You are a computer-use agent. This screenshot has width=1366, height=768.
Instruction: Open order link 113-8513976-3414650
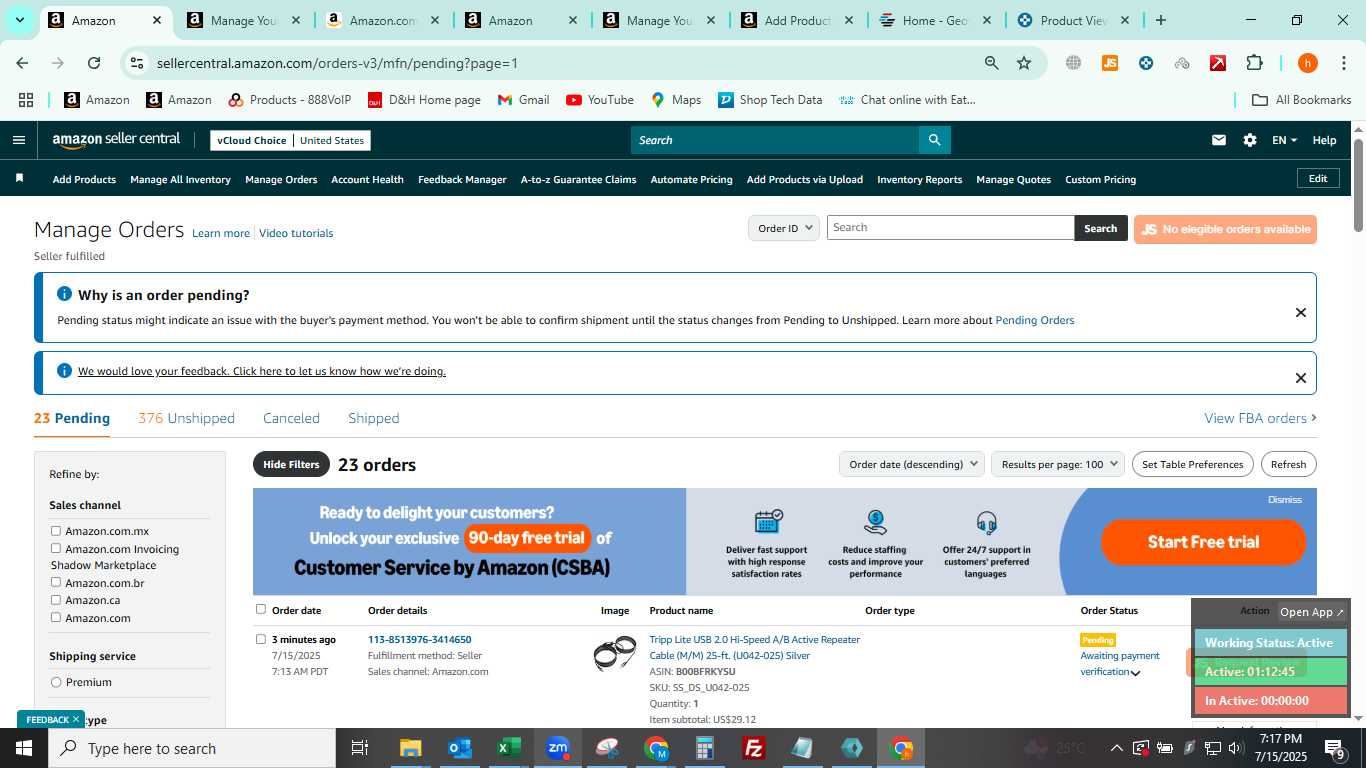click(419, 639)
